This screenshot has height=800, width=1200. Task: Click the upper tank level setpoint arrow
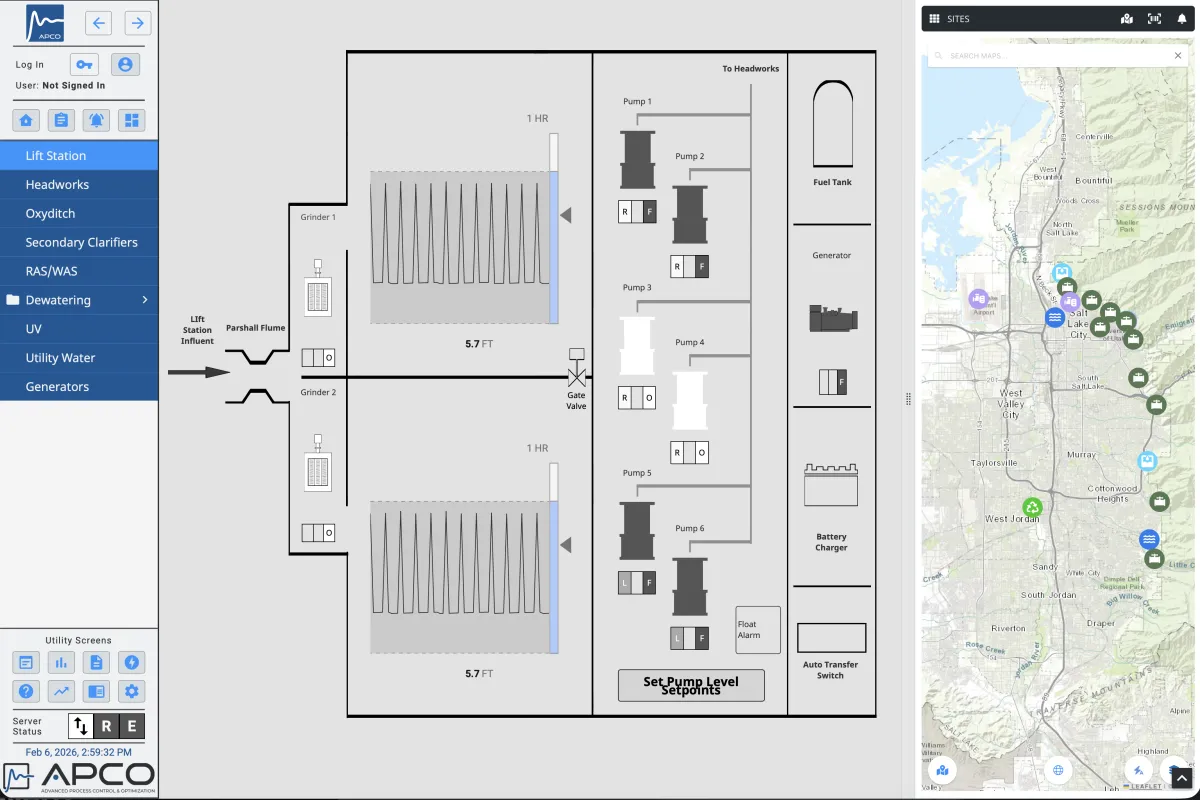tap(566, 215)
